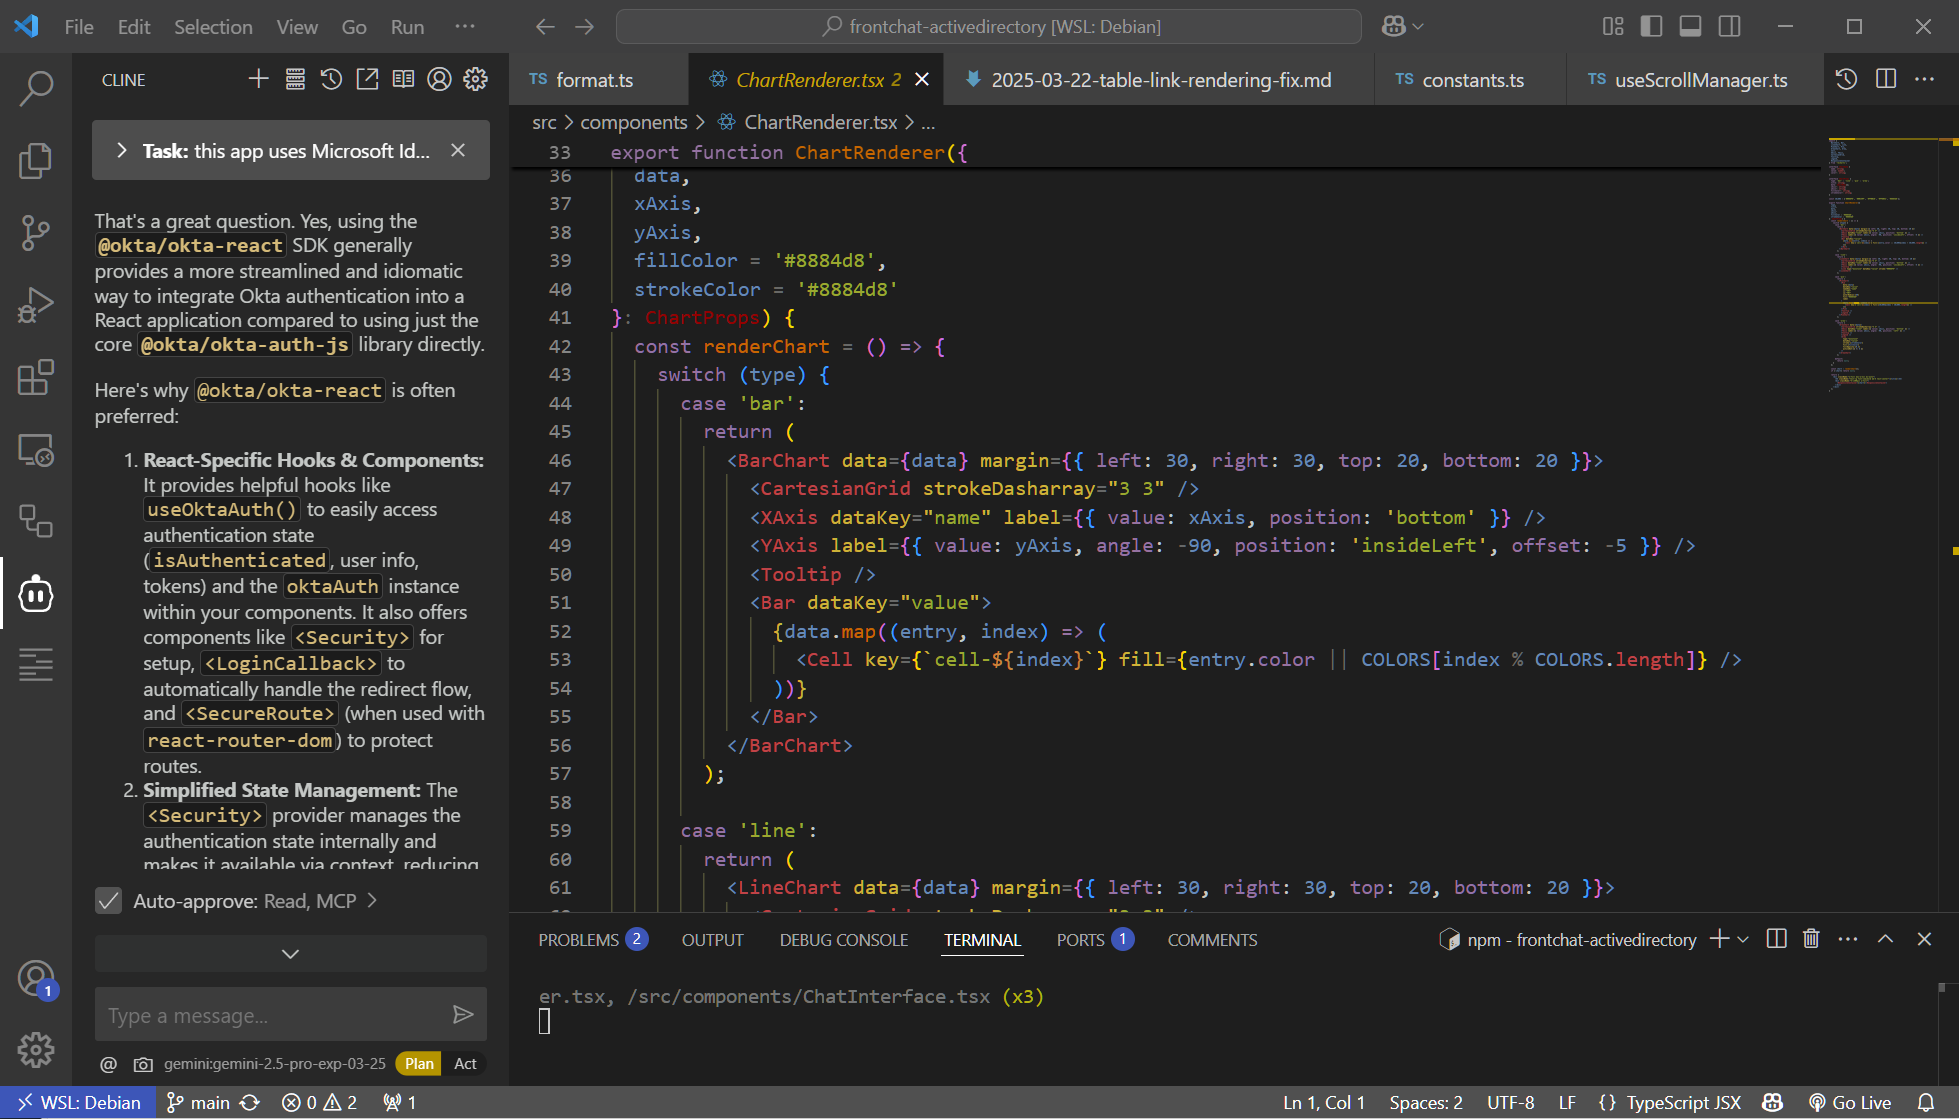Open the Search view in activity bar
The height and width of the screenshot is (1119, 1959).
[36, 88]
